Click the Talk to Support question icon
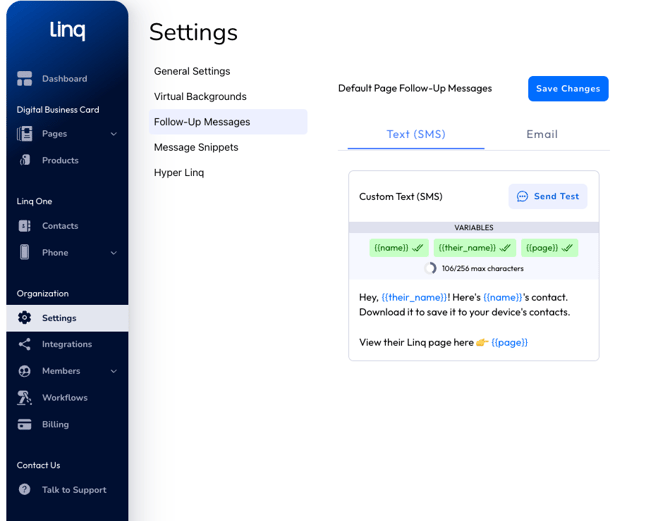The image size is (670, 521). pos(25,490)
